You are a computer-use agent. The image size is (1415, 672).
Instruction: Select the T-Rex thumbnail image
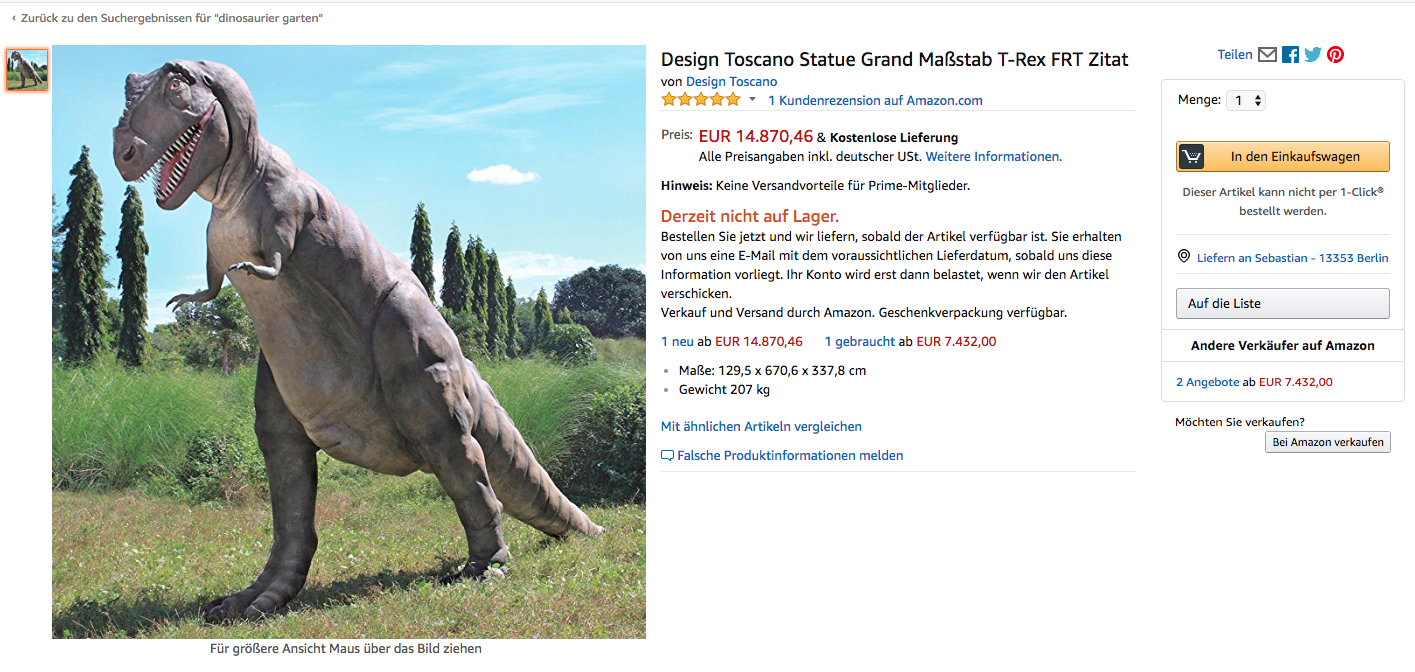(27, 70)
